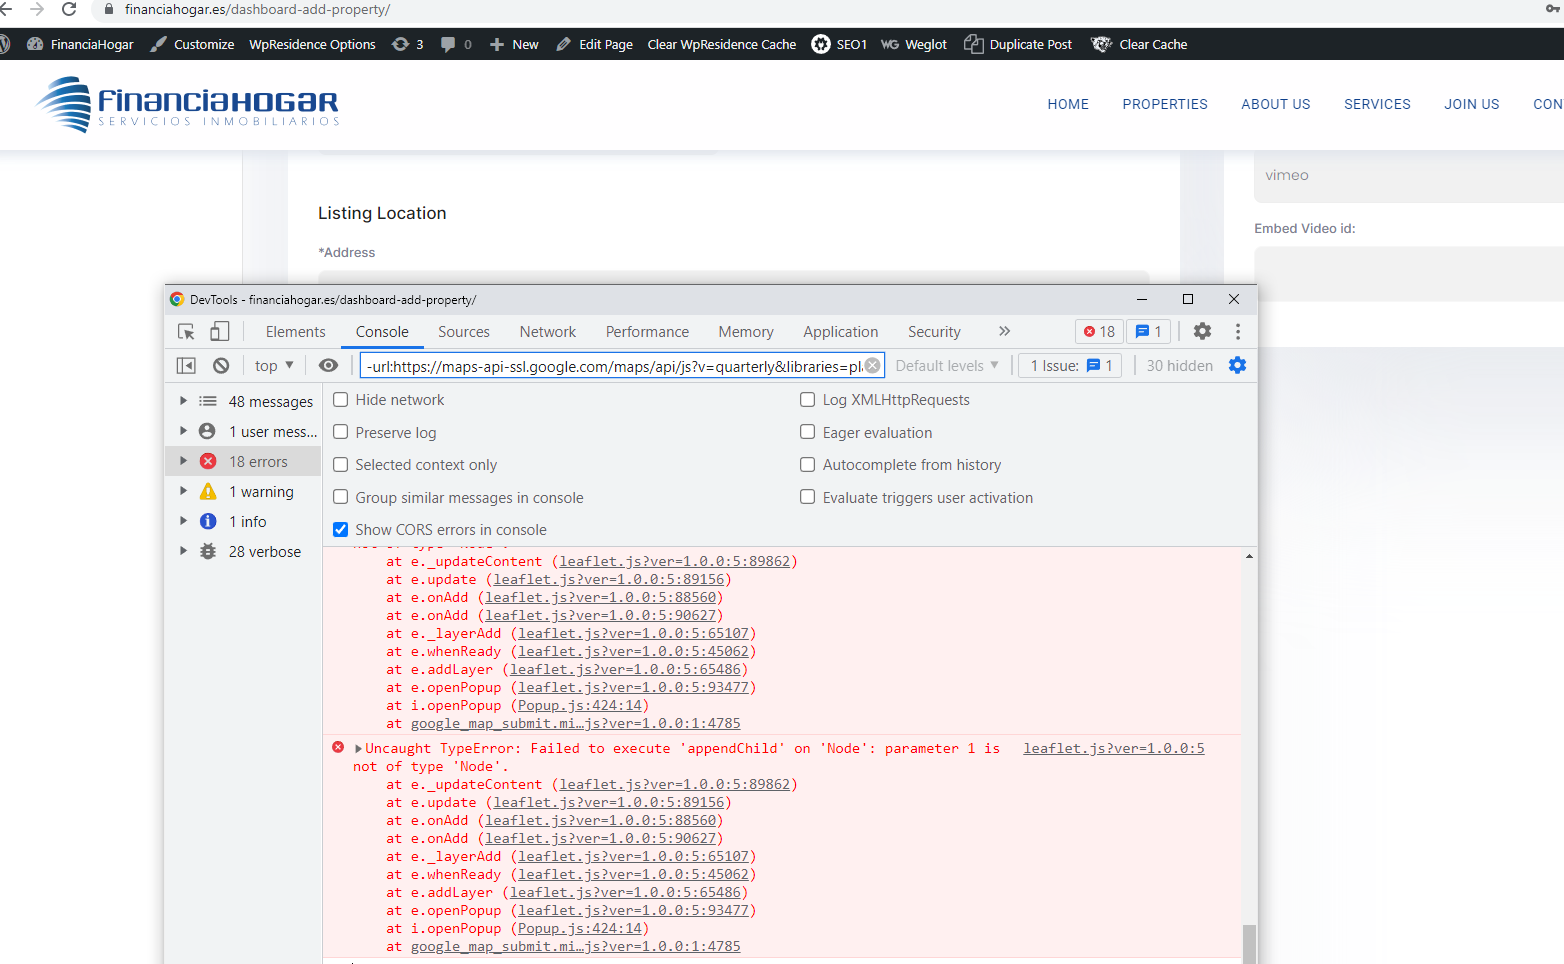1564x964 pixels.
Task: Open the Default levels dropdown
Action: pos(947,366)
